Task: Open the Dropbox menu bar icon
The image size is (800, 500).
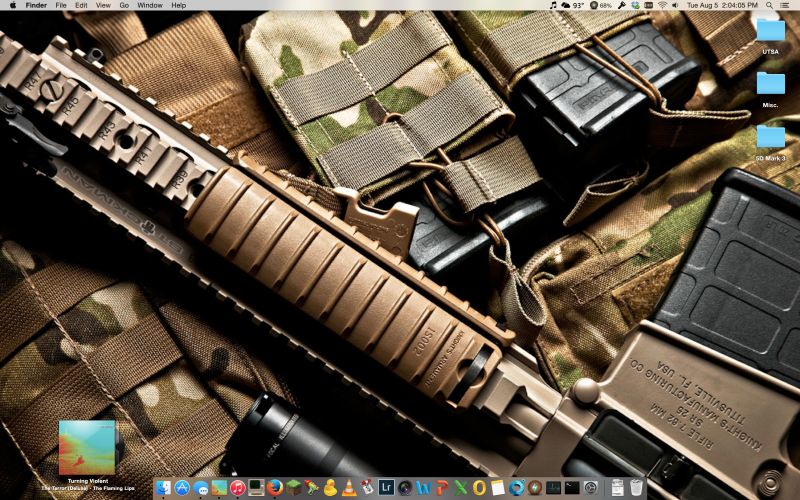Action: coord(635,5)
